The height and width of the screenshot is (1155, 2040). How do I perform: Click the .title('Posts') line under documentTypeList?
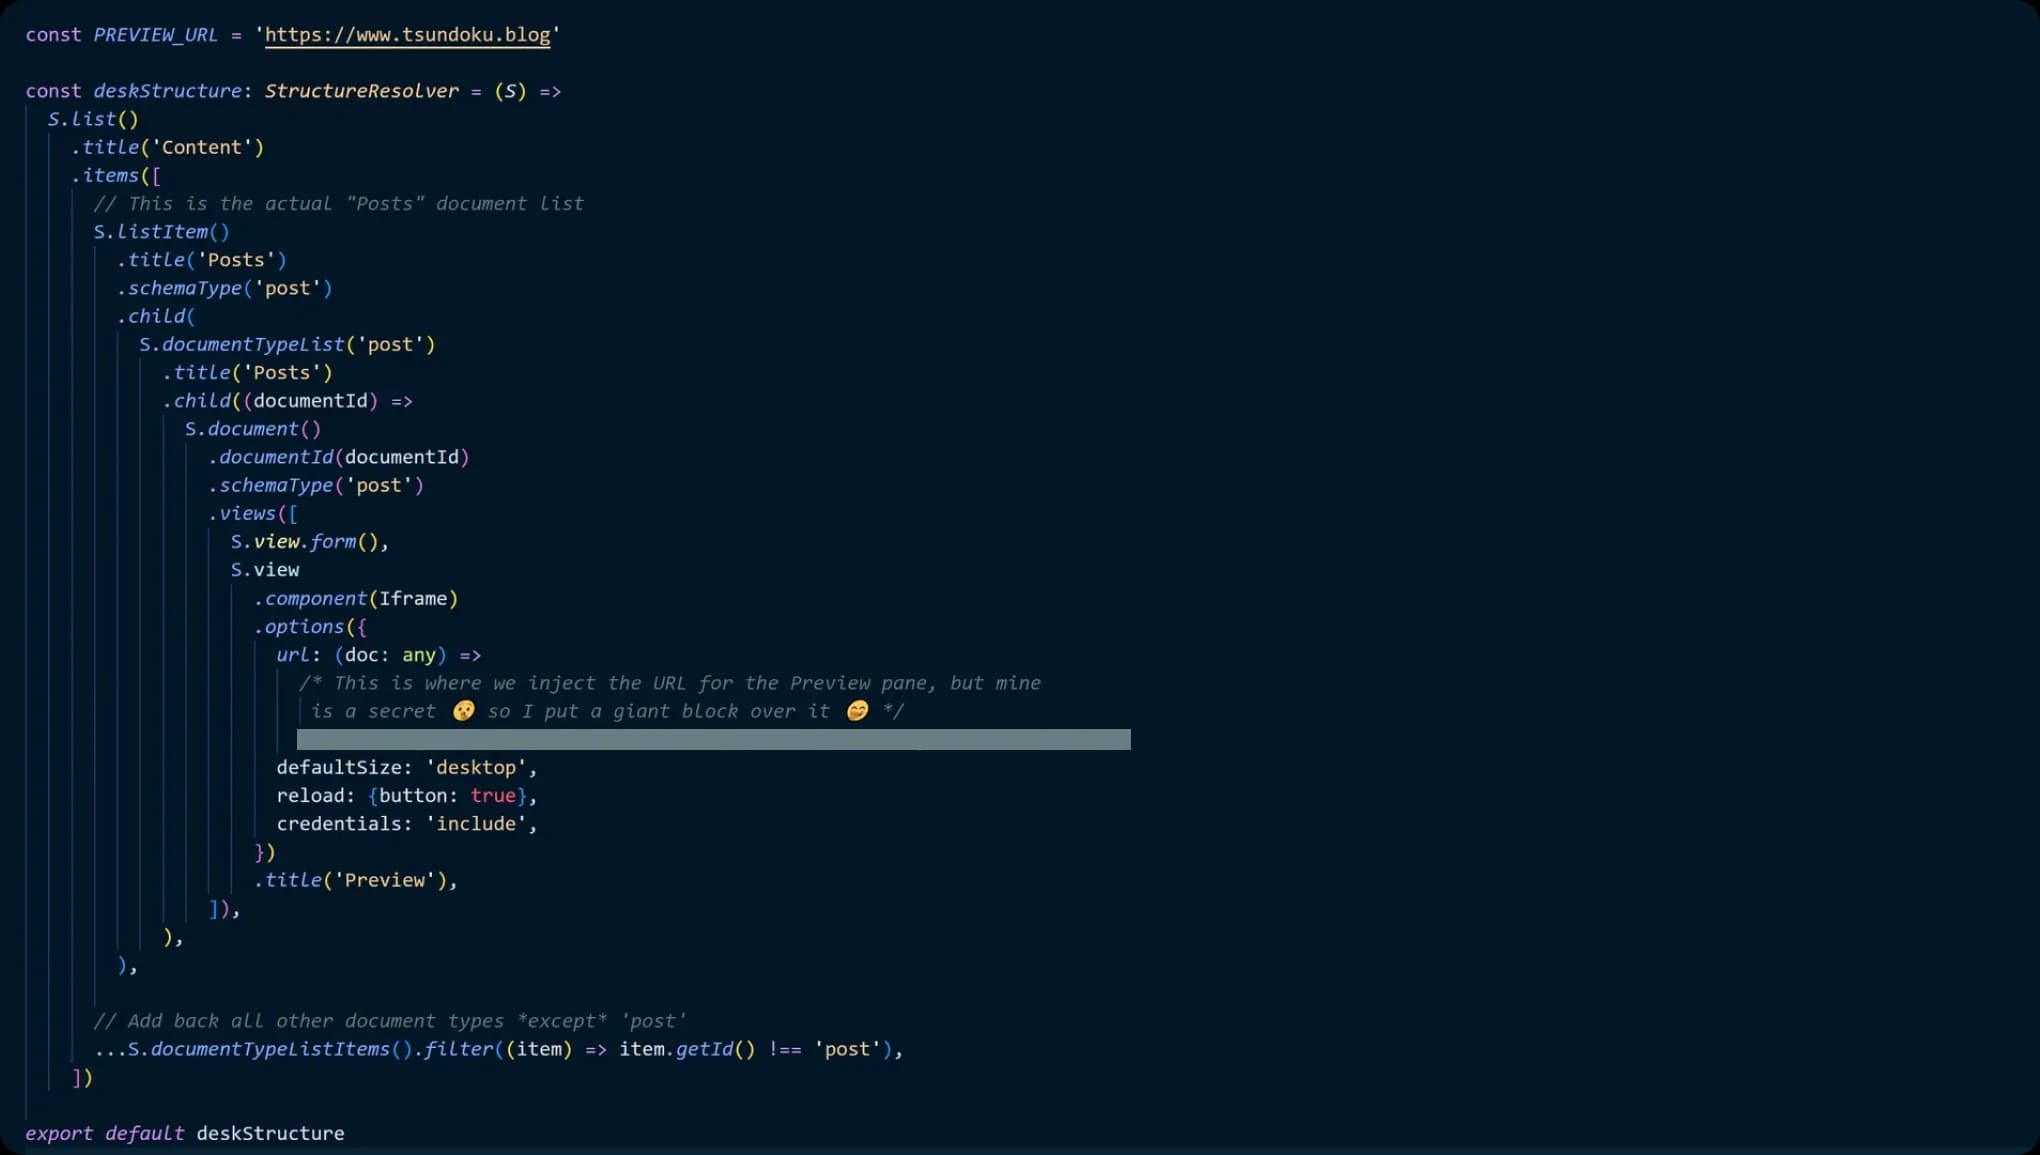coord(247,372)
